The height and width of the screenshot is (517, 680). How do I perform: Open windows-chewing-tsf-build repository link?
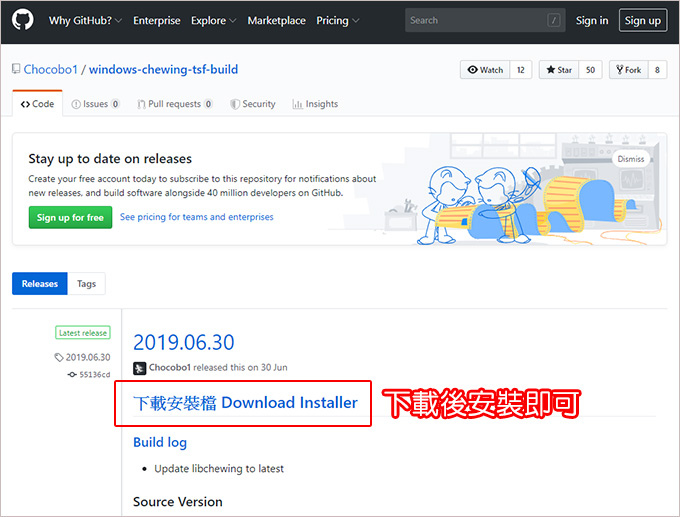click(163, 69)
